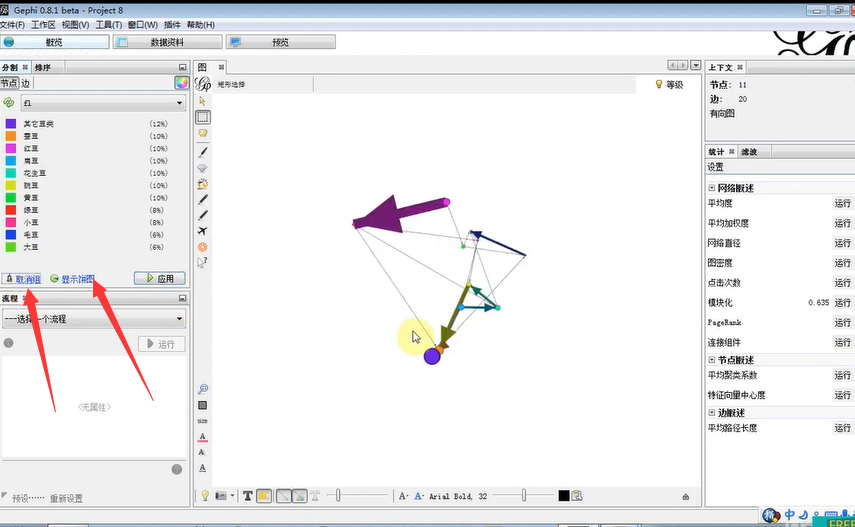Click the 中 input method tray icon
The width and height of the screenshot is (855, 527).
pos(790,514)
